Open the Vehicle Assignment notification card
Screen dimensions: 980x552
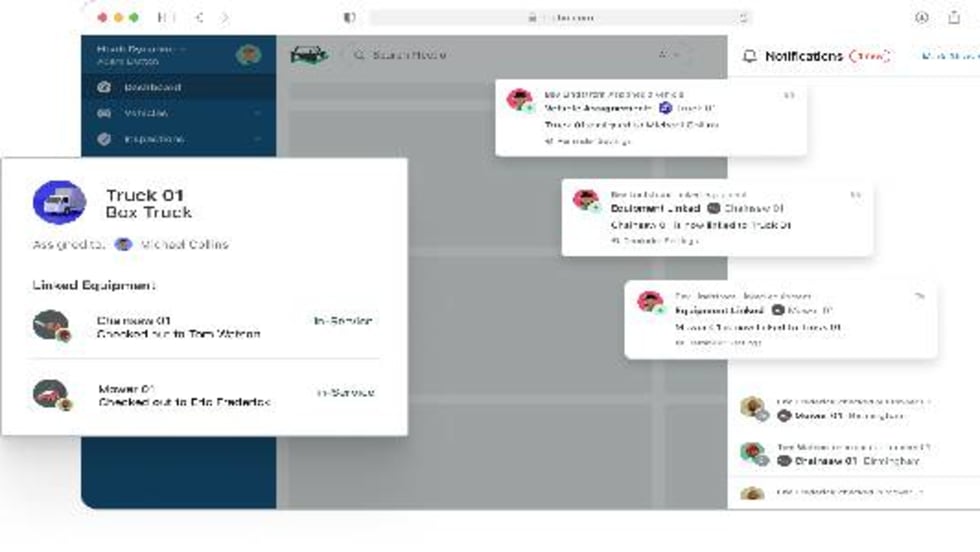coord(651,118)
